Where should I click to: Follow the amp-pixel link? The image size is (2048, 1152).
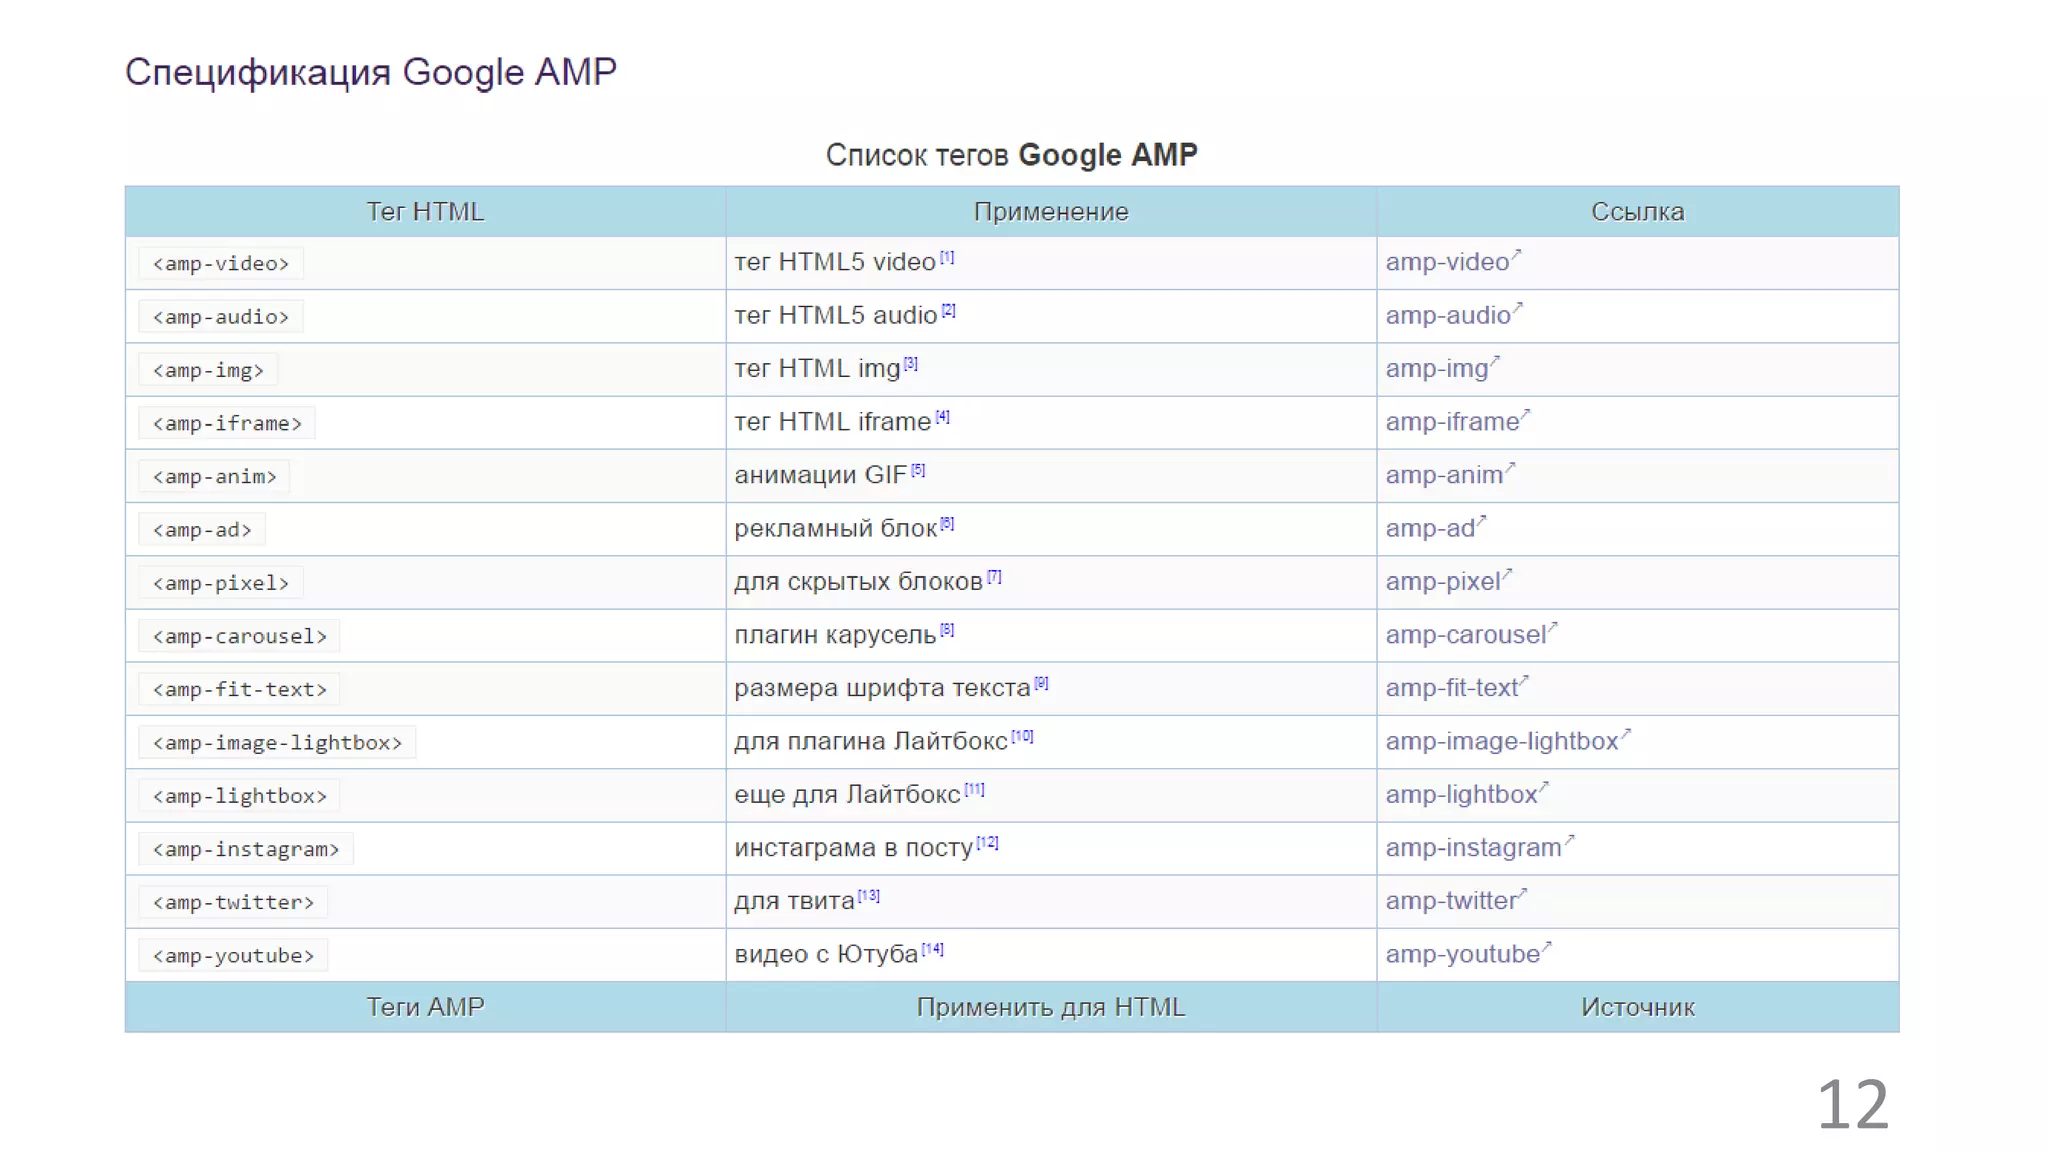click(x=1443, y=582)
